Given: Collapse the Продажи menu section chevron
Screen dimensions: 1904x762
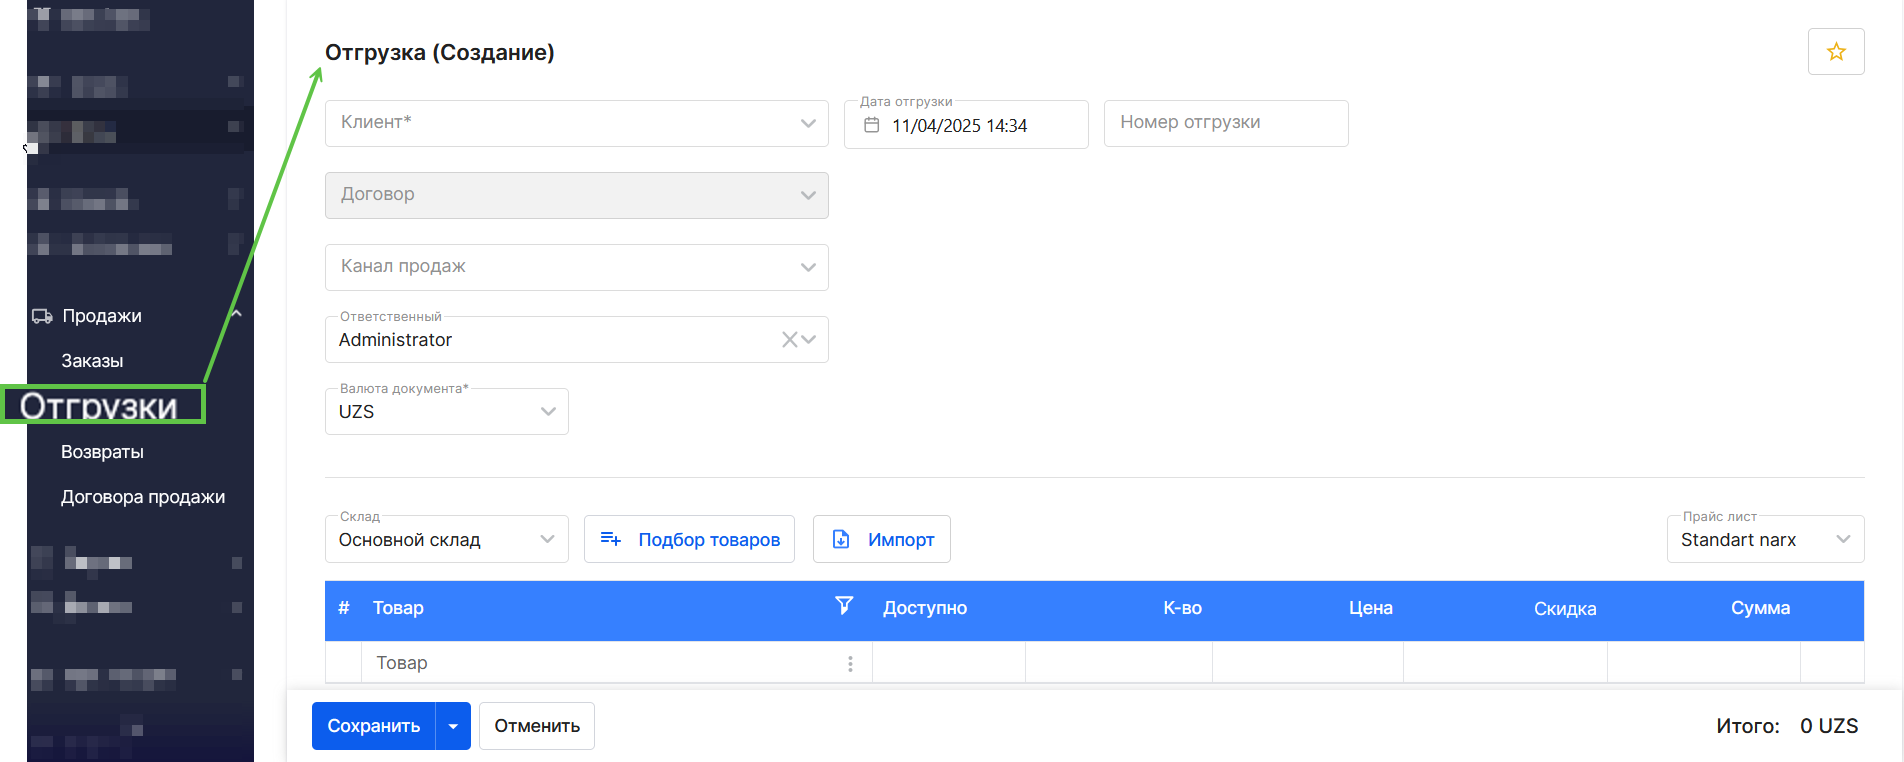Looking at the screenshot, I should pyautogui.click(x=236, y=315).
